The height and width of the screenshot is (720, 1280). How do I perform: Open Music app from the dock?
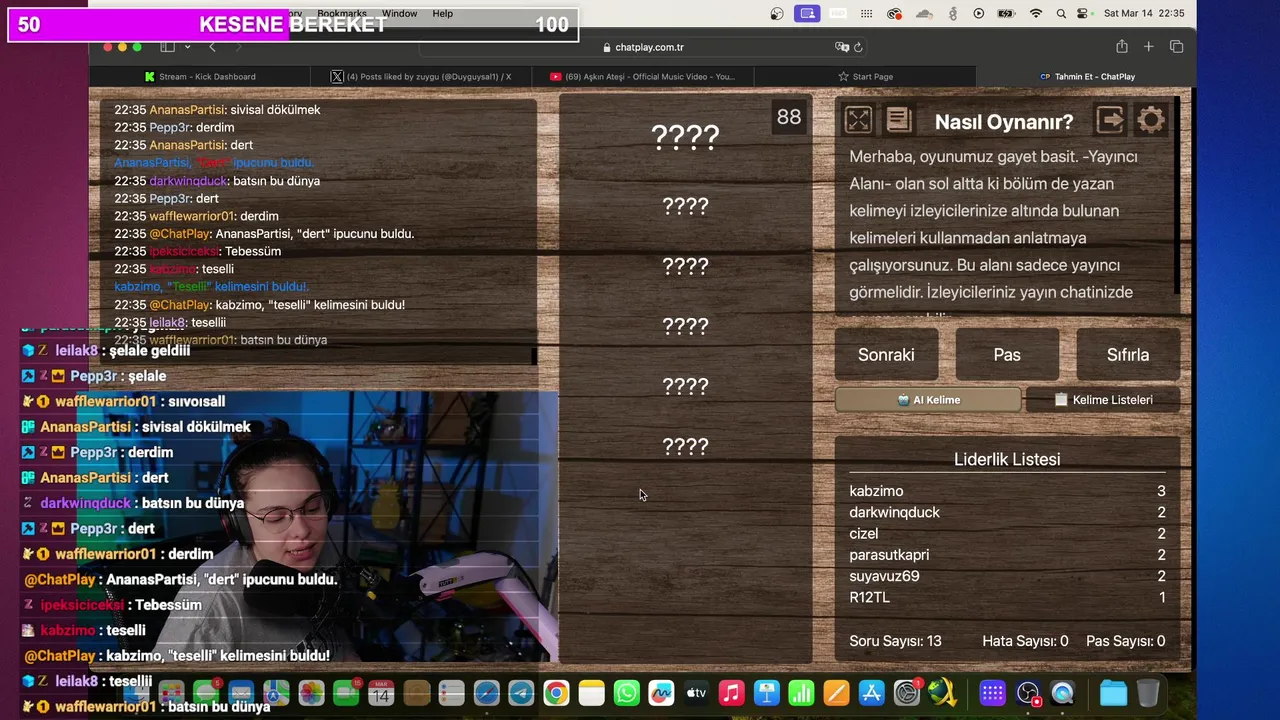[x=731, y=693]
